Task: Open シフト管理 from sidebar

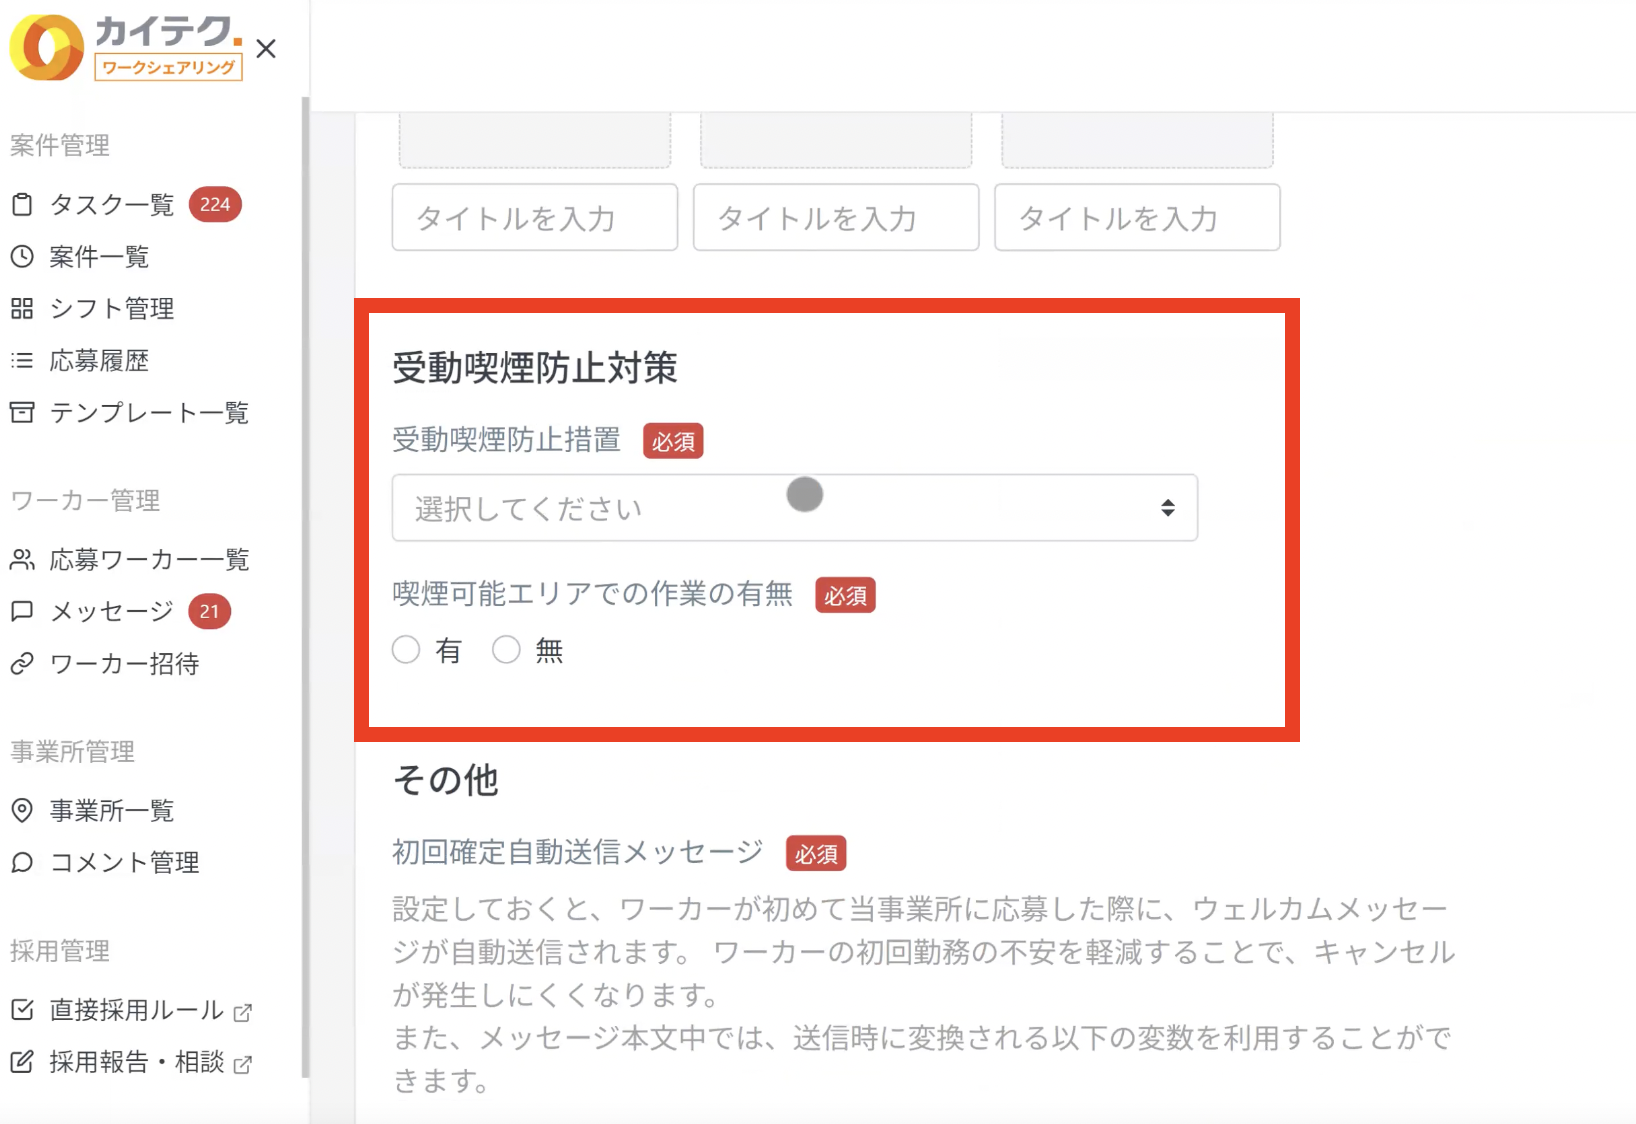Action: click(x=112, y=308)
